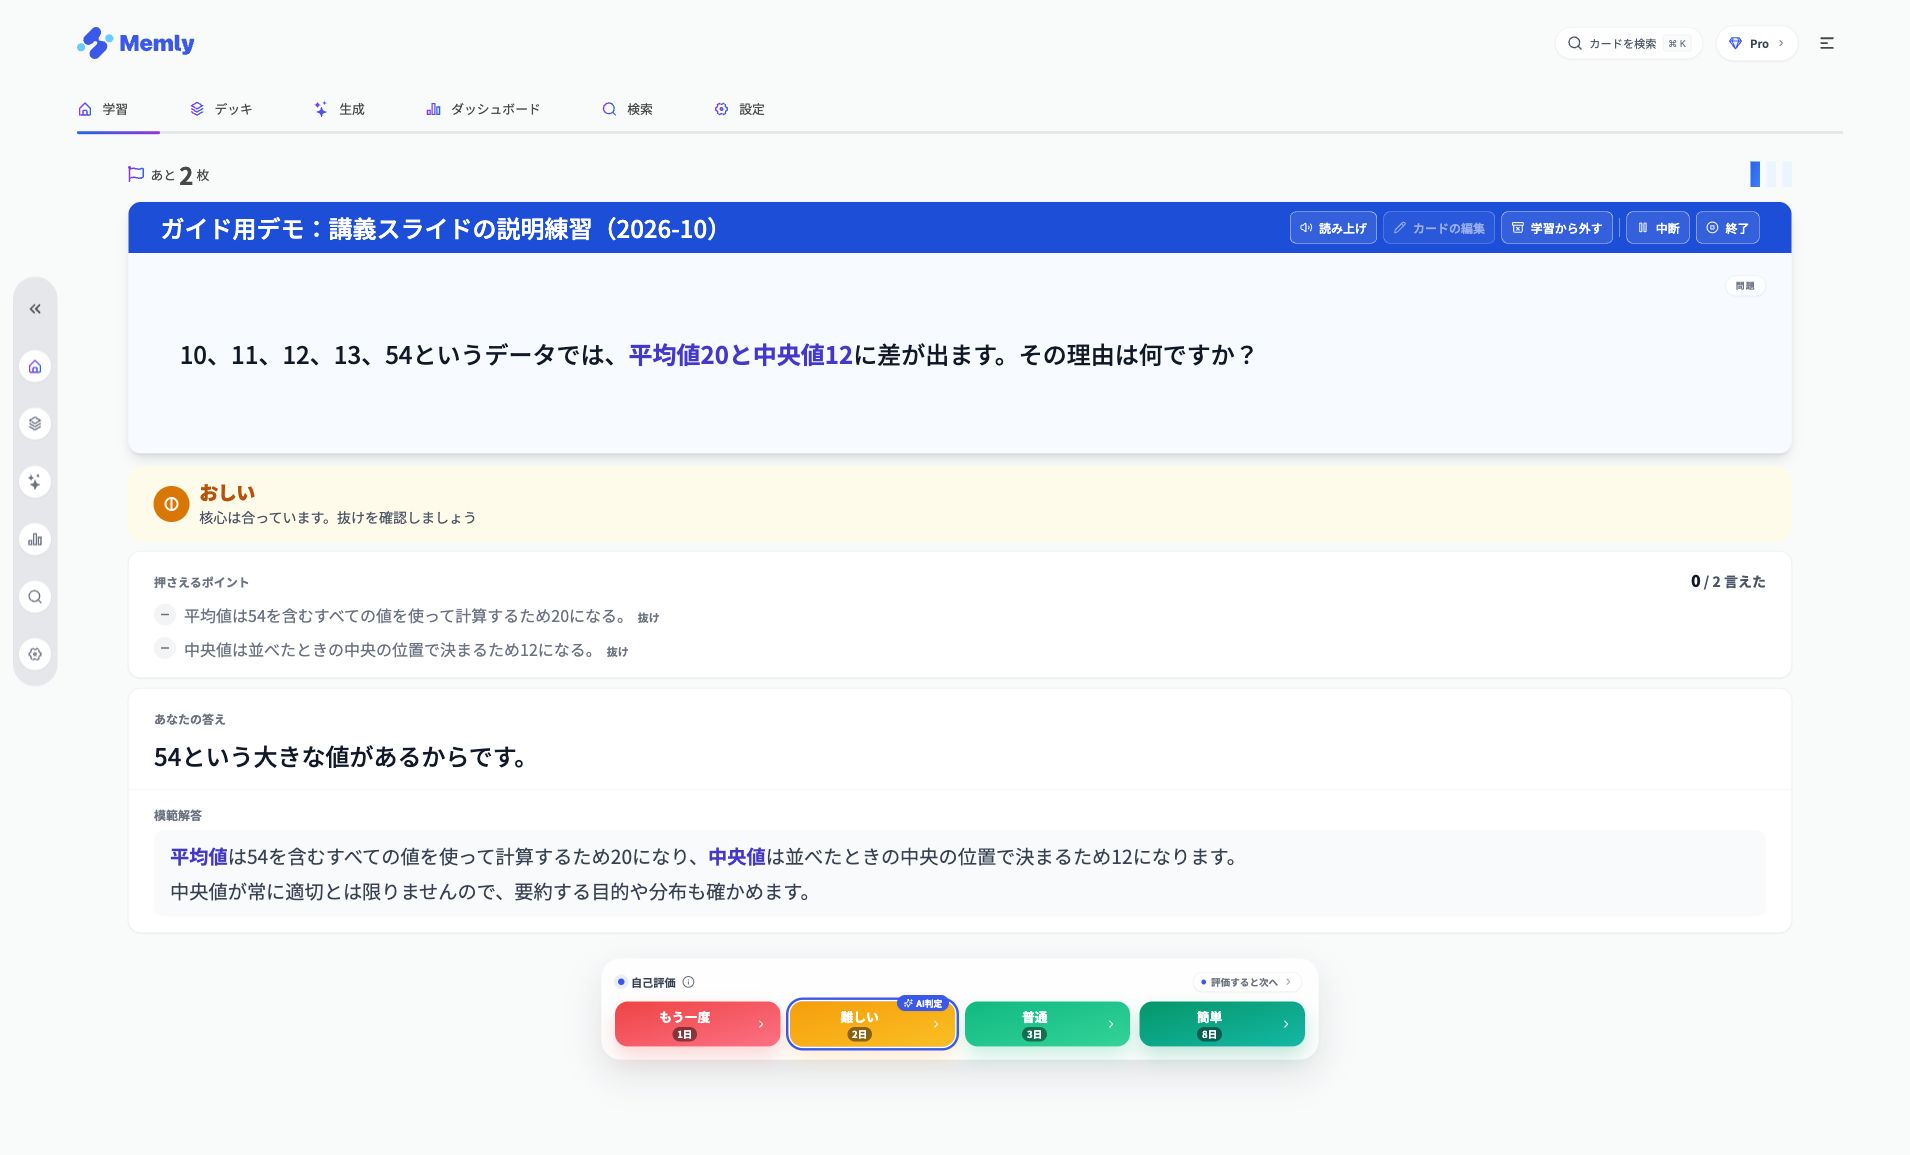The image size is (1910, 1155).
Task: Click the Memly logo
Action: [135, 43]
